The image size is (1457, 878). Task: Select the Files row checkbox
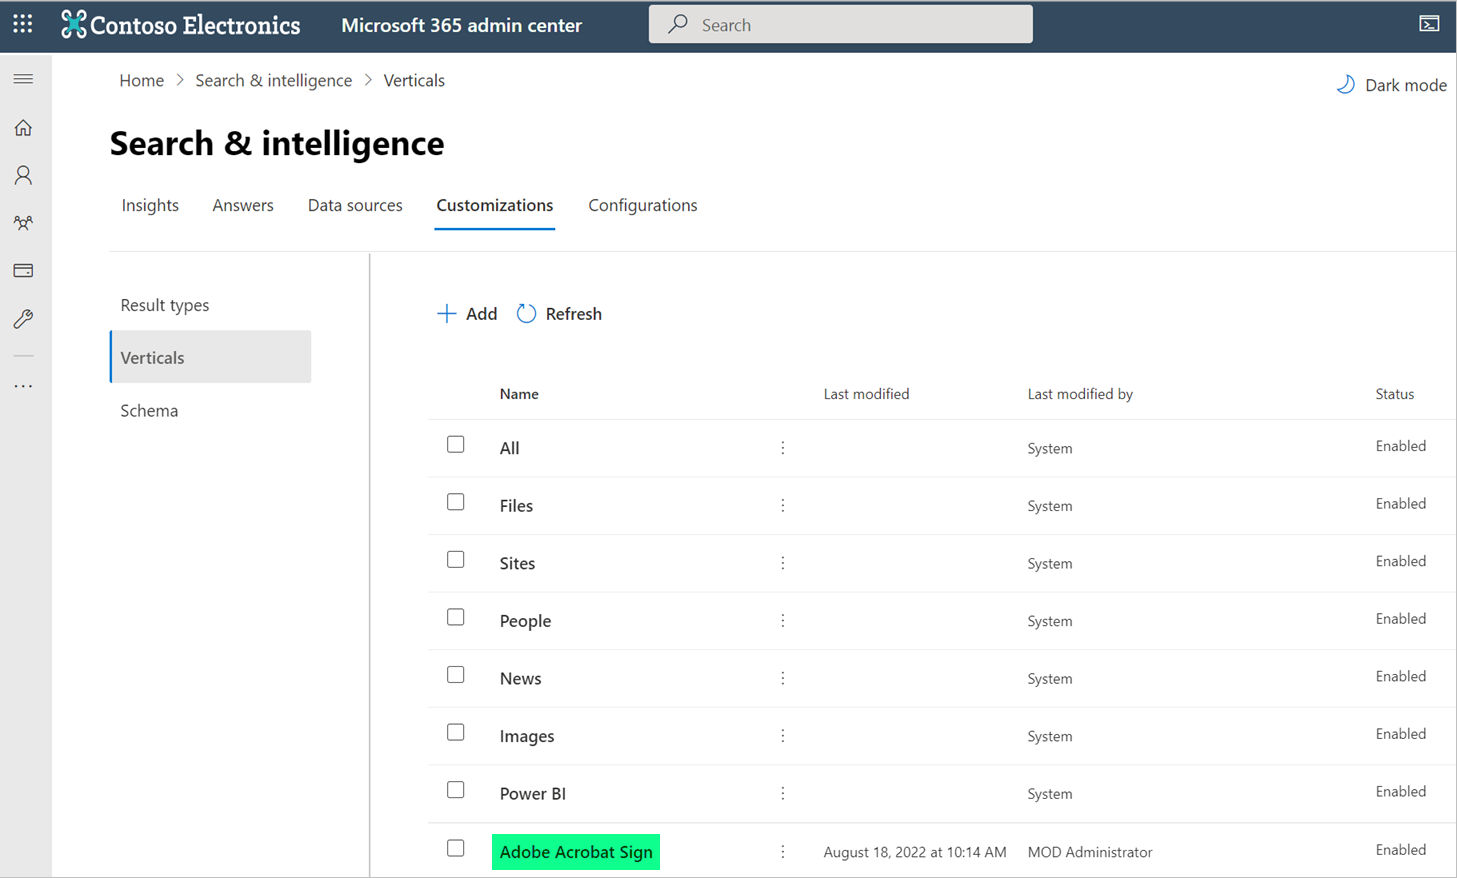(x=456, y=502)
